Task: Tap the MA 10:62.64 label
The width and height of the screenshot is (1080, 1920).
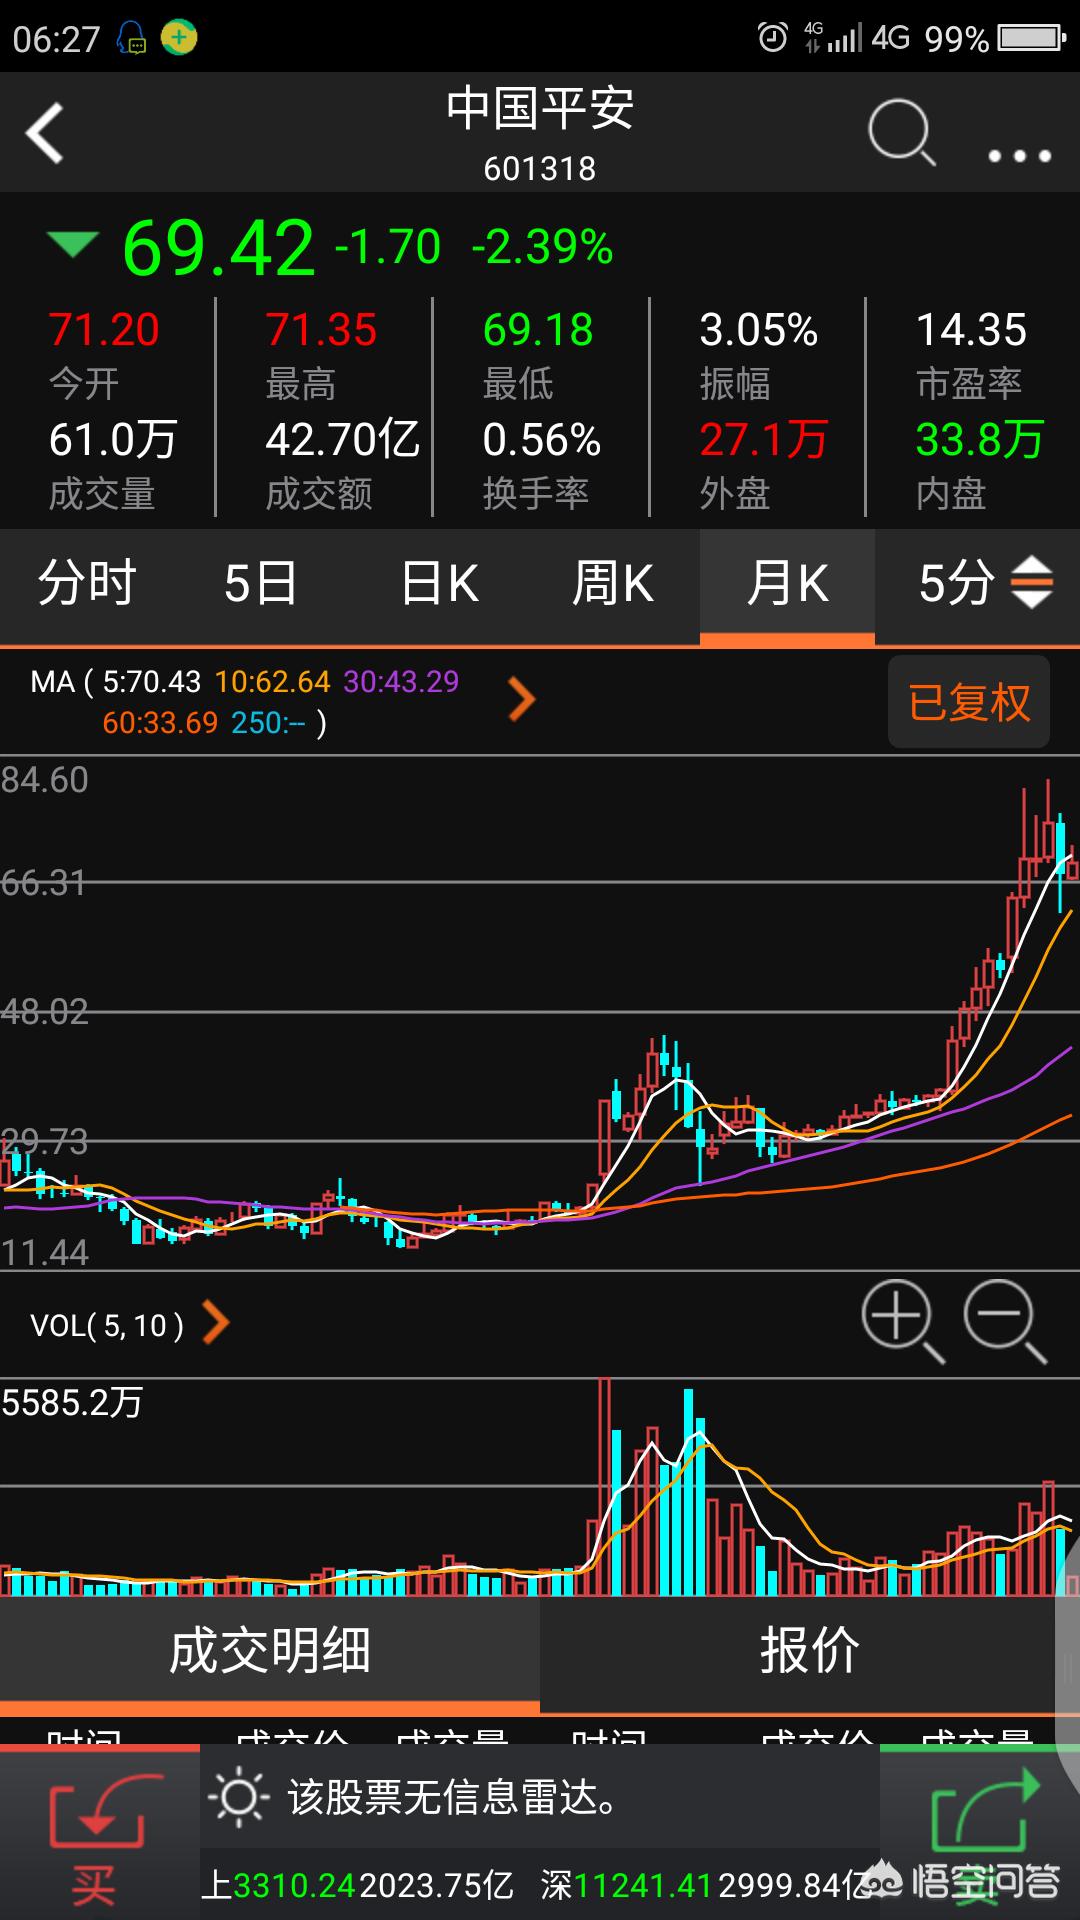Action: [x=272, y=682]
